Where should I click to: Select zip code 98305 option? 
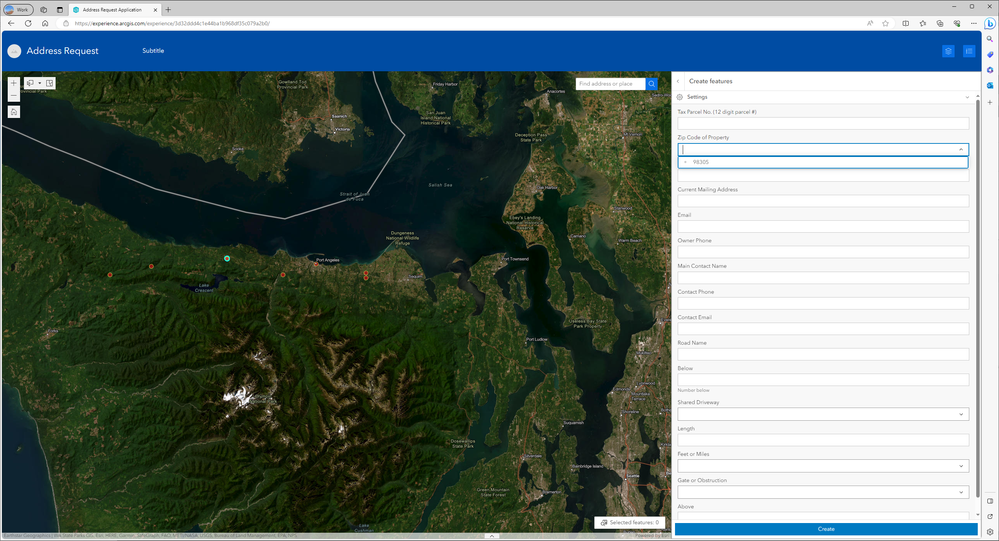point(823,162)
